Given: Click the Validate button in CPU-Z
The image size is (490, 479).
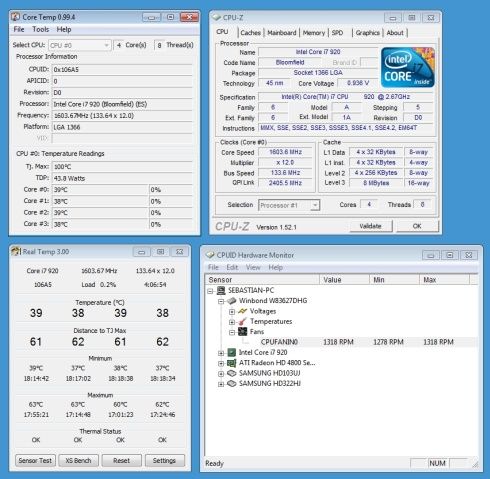Looking at the screenshot, I should (371, 226).
